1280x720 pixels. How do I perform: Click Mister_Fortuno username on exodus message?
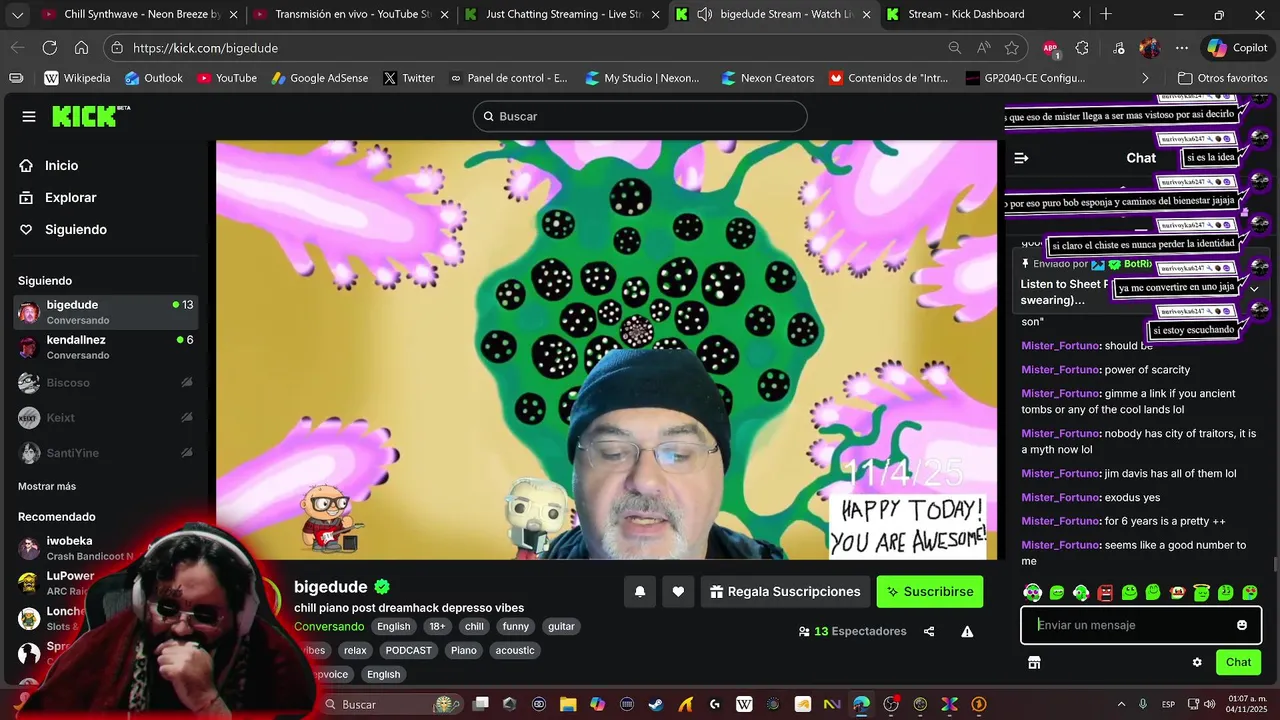[x=1060, y=497]
